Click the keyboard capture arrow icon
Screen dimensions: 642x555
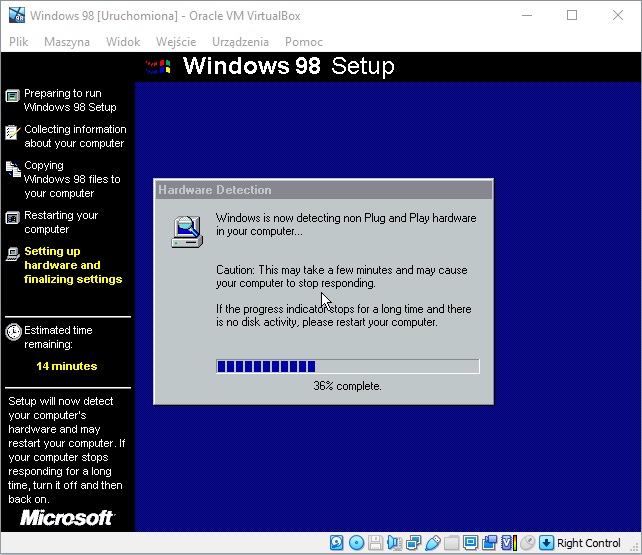point(546,543)
